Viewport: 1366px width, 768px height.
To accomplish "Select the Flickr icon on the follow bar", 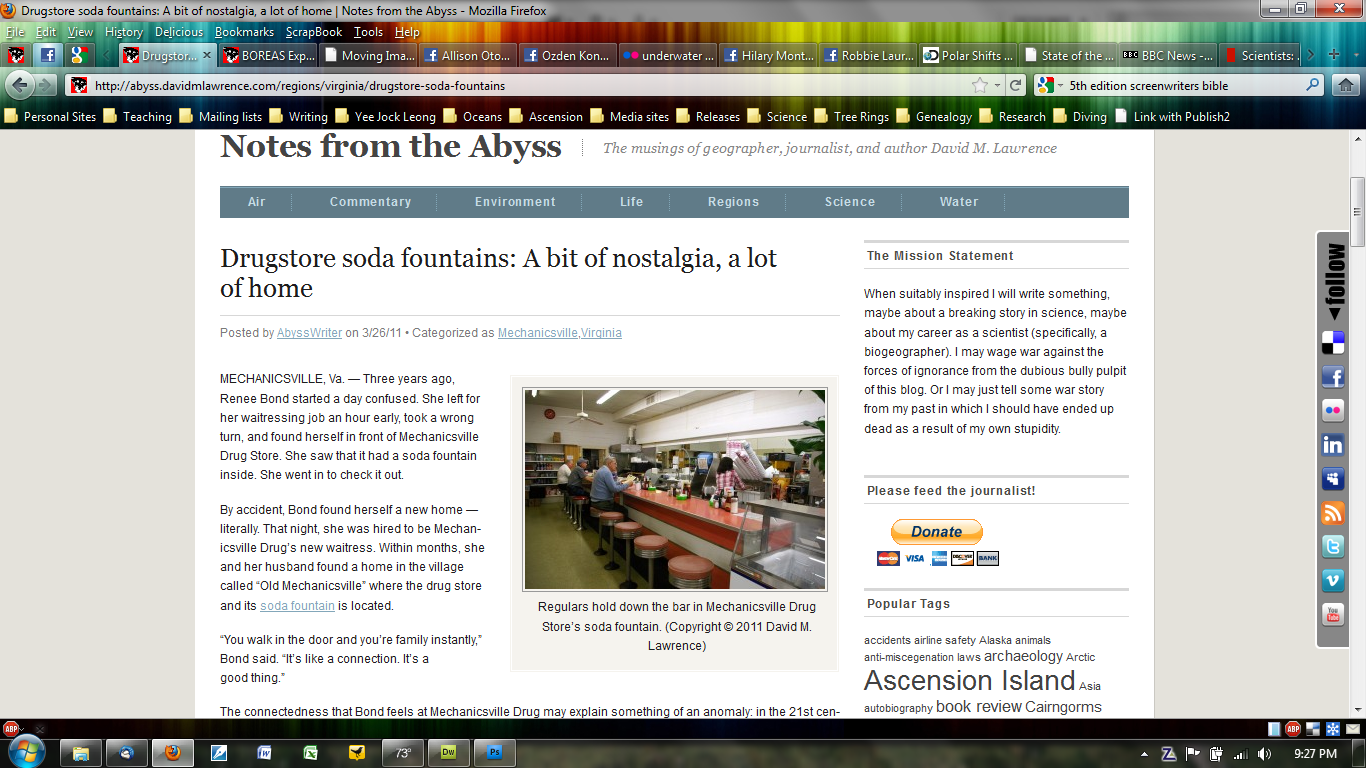I will tap(1332, 411).
